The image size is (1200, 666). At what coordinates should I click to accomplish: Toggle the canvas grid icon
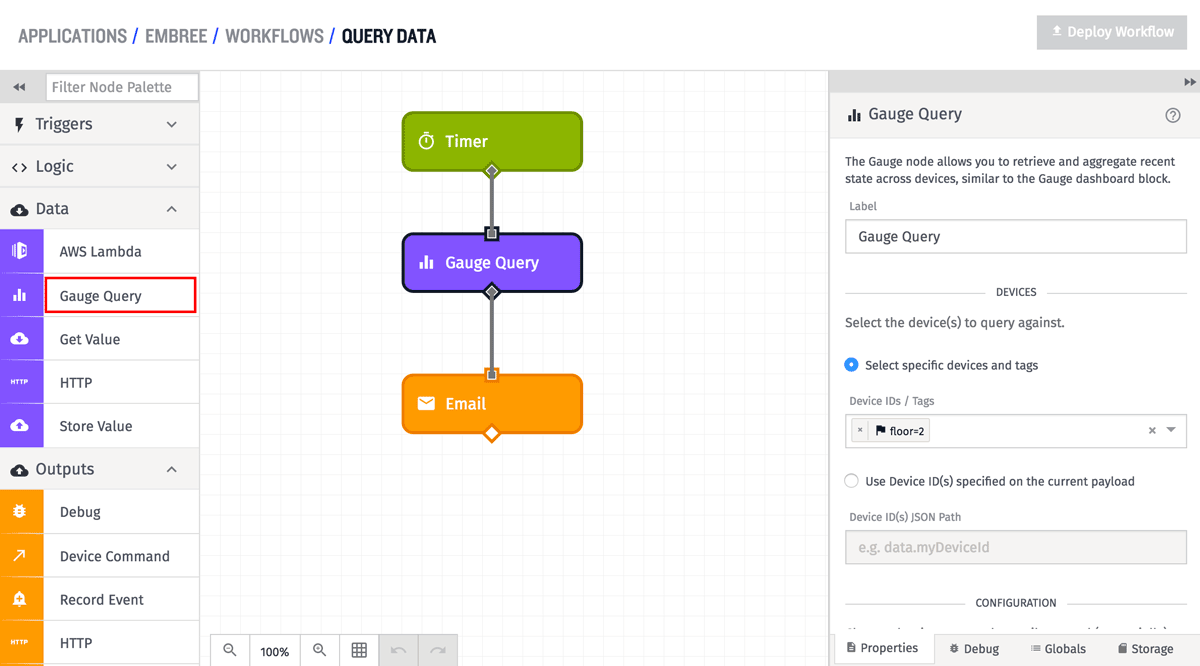359,650
